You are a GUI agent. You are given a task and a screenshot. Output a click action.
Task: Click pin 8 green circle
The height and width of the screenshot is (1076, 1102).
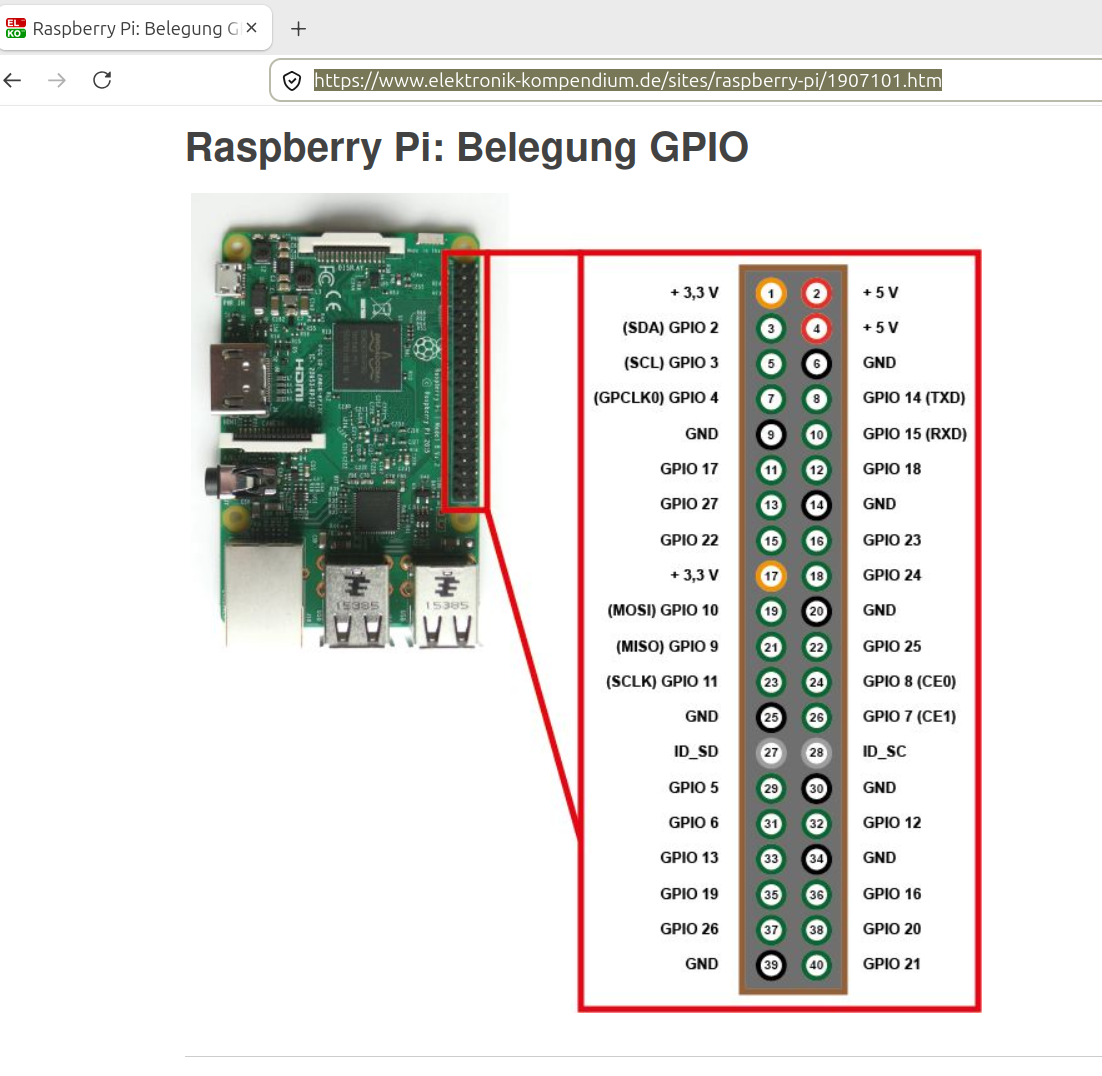click(816, 398)
